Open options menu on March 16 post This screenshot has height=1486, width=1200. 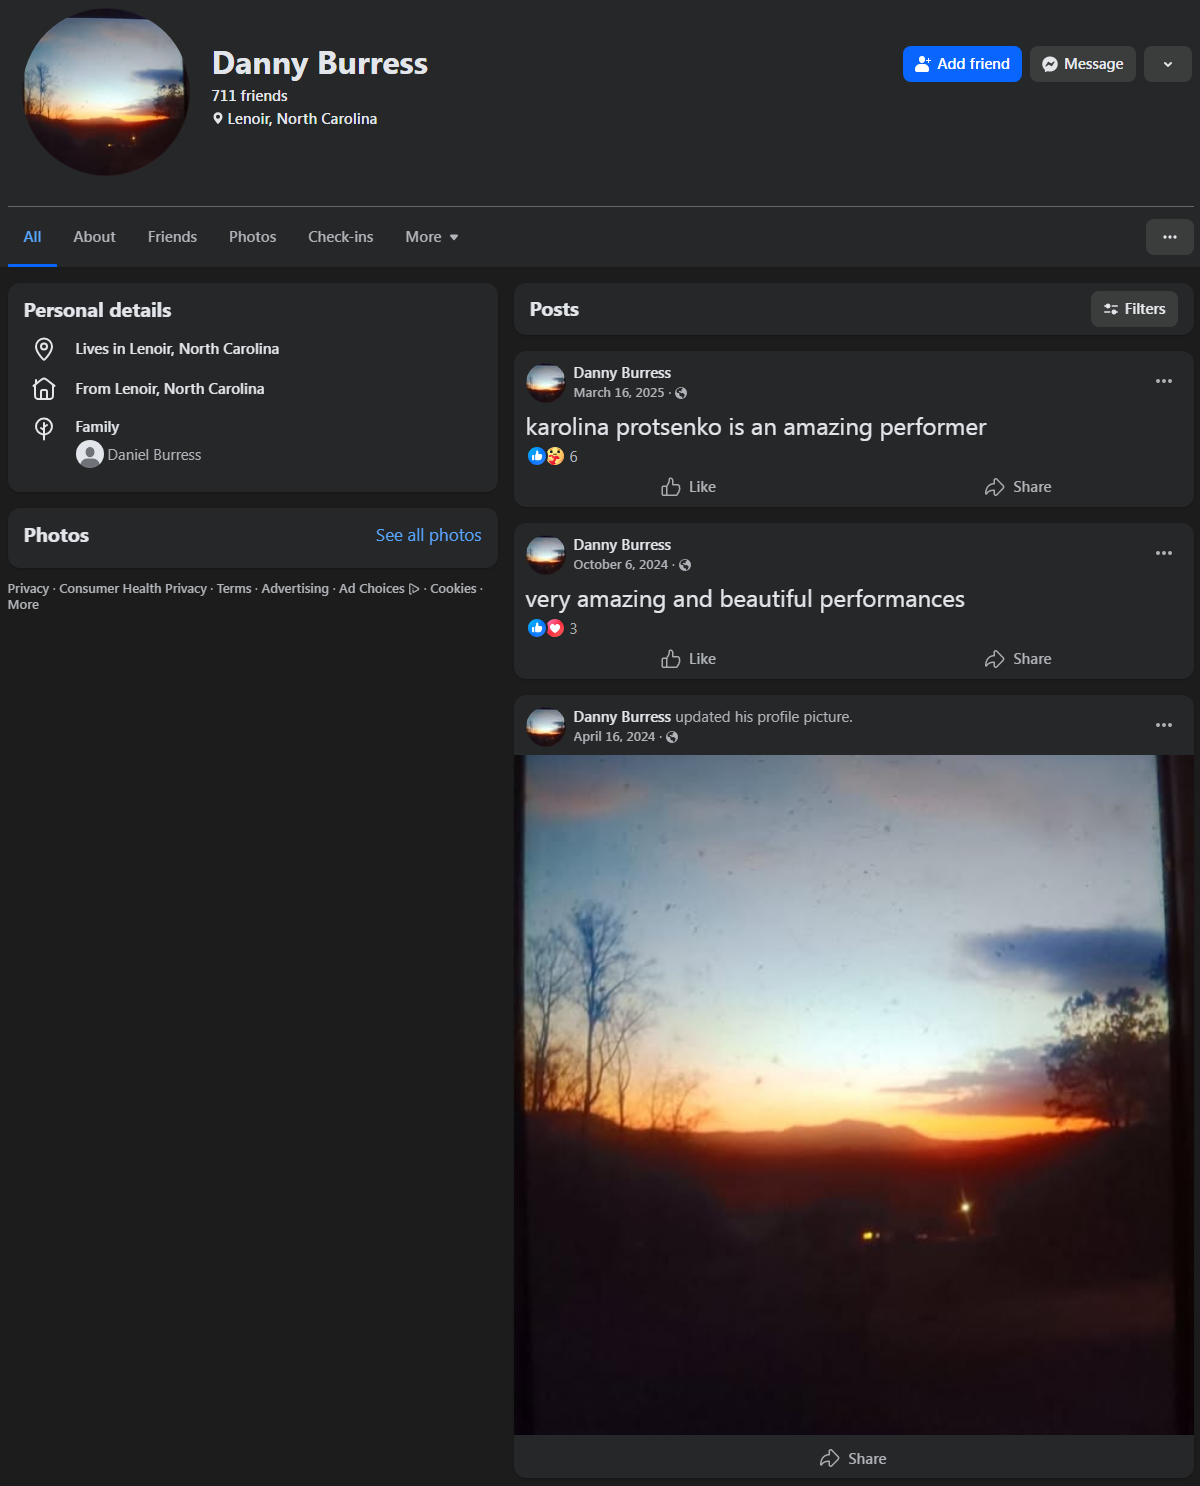click(x=1164, y=381)
